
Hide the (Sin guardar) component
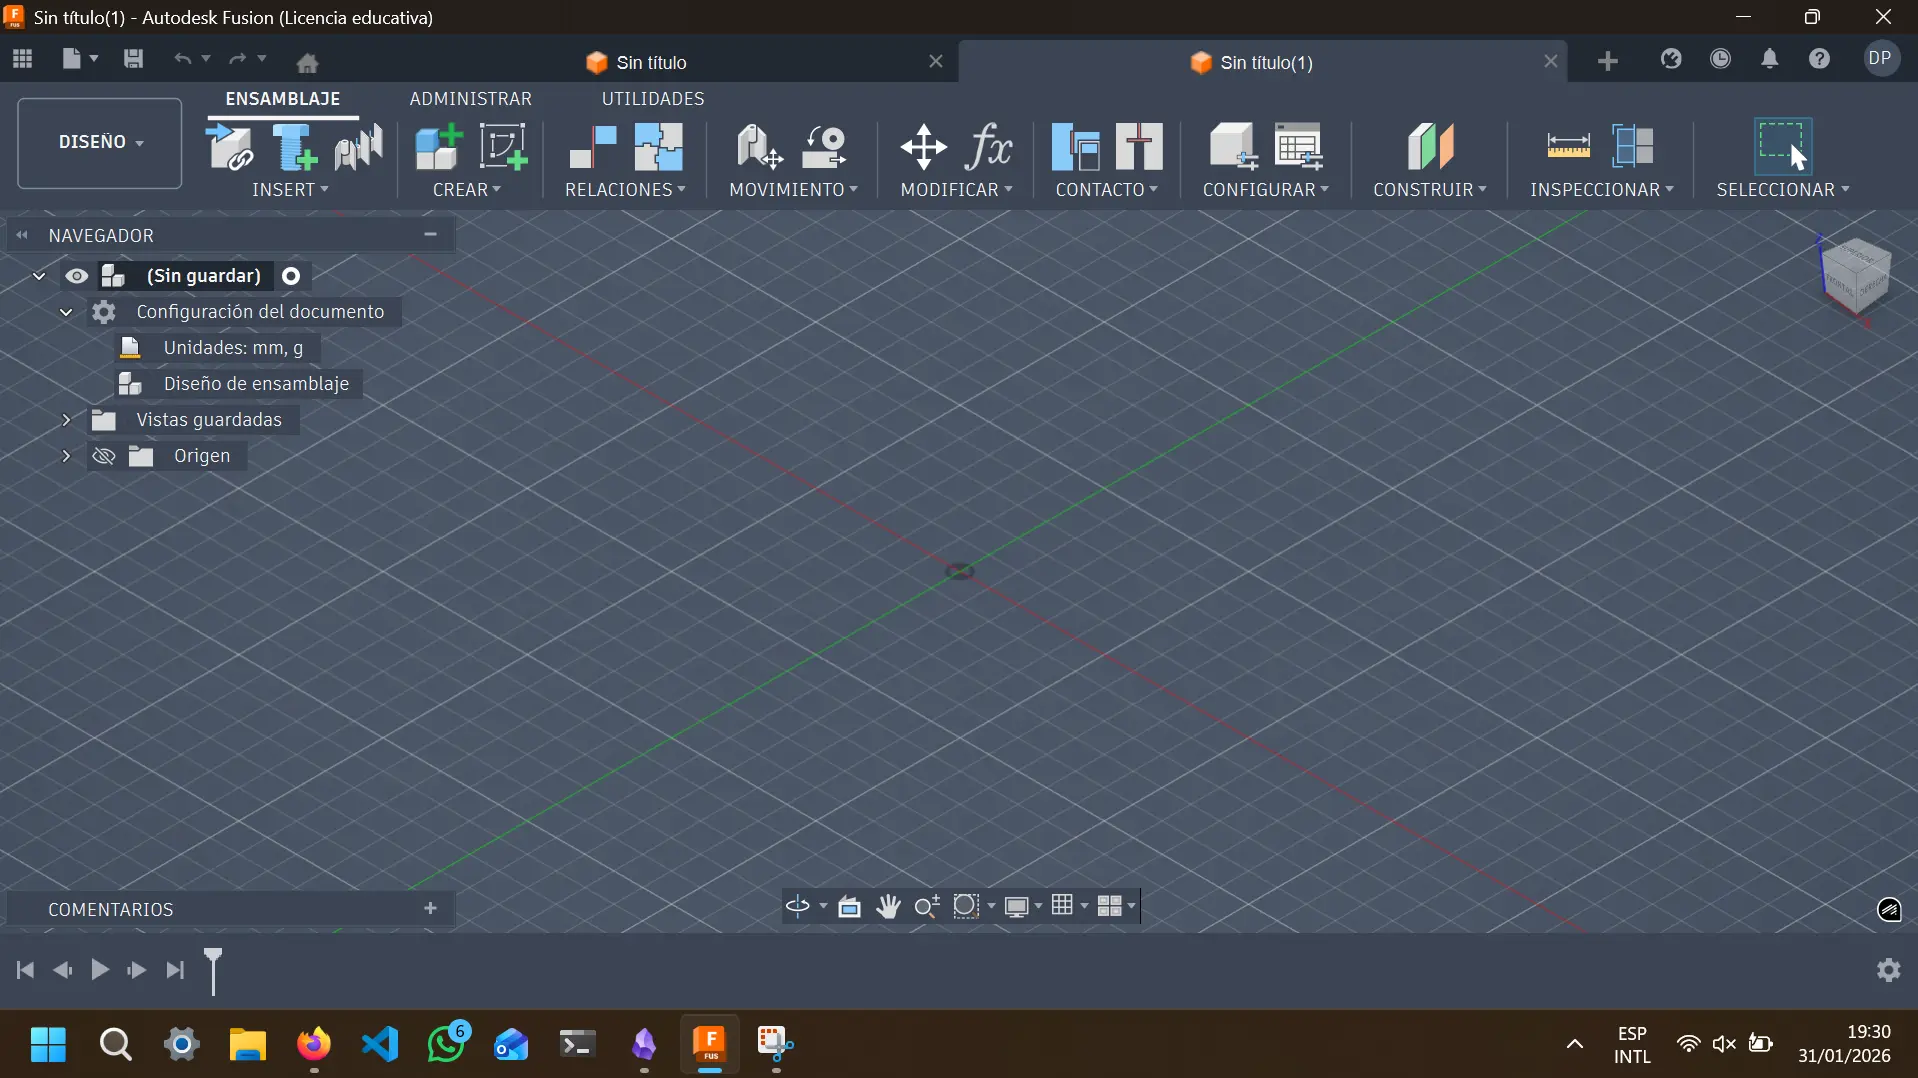77,276
